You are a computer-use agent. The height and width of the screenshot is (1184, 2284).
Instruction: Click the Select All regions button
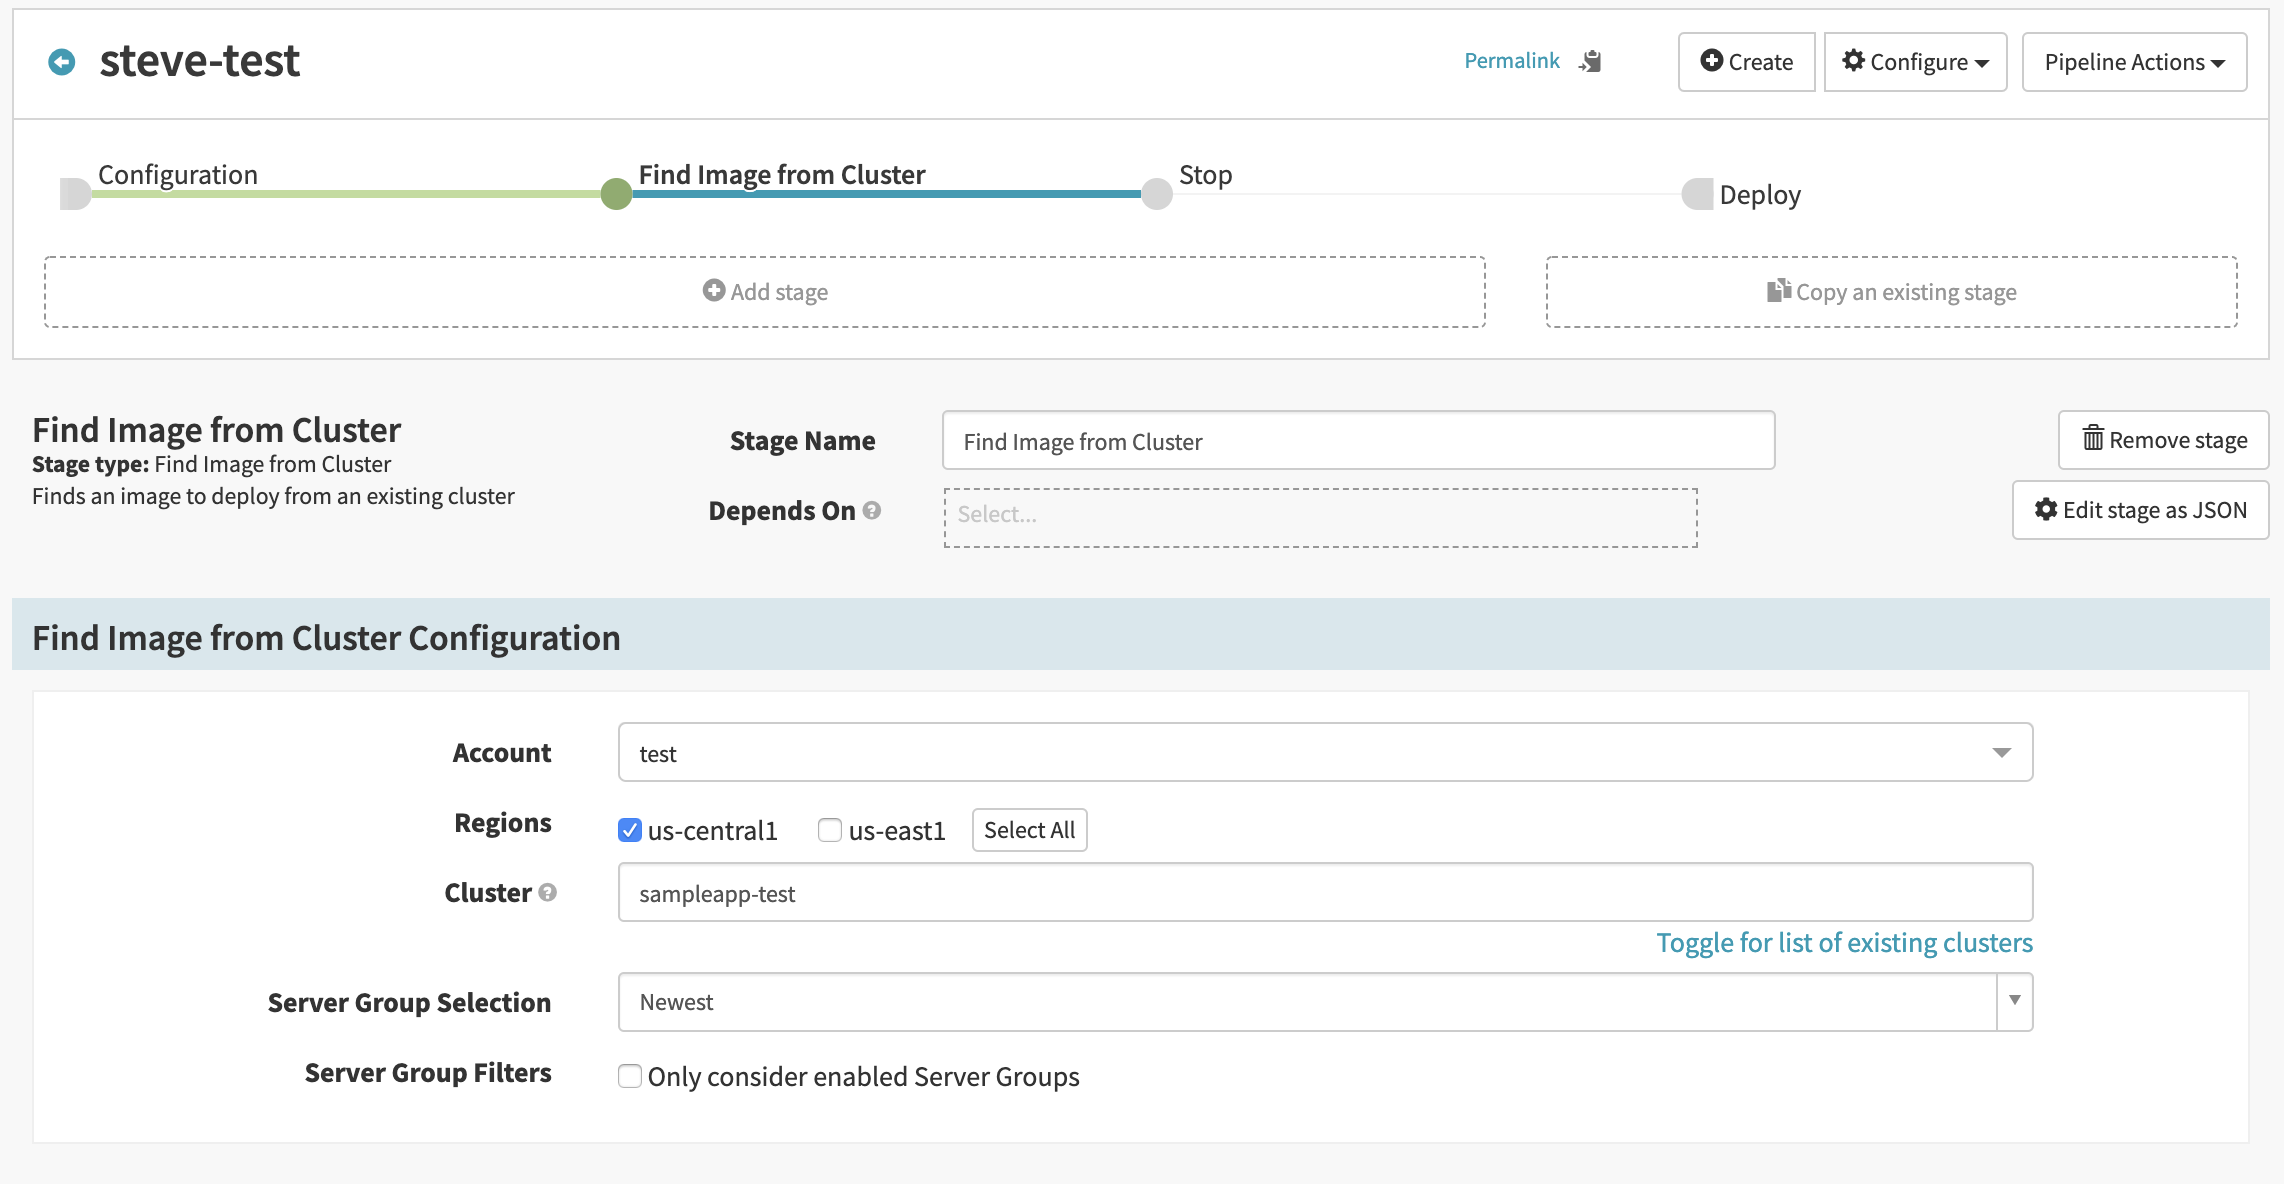coord(1029,829)
